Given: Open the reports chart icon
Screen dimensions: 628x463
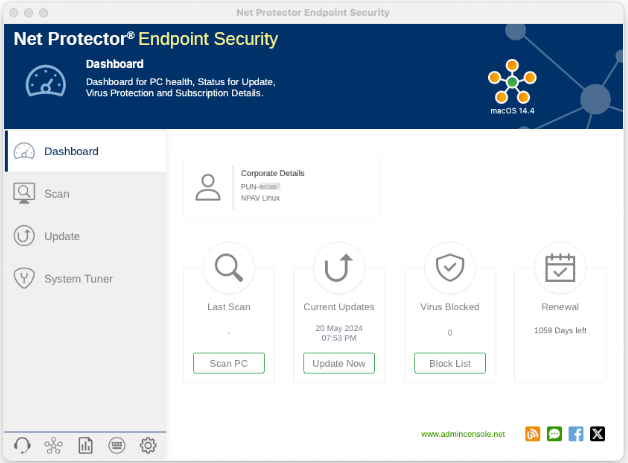Looking at the screenshot, I should click(x=85, y=446).
